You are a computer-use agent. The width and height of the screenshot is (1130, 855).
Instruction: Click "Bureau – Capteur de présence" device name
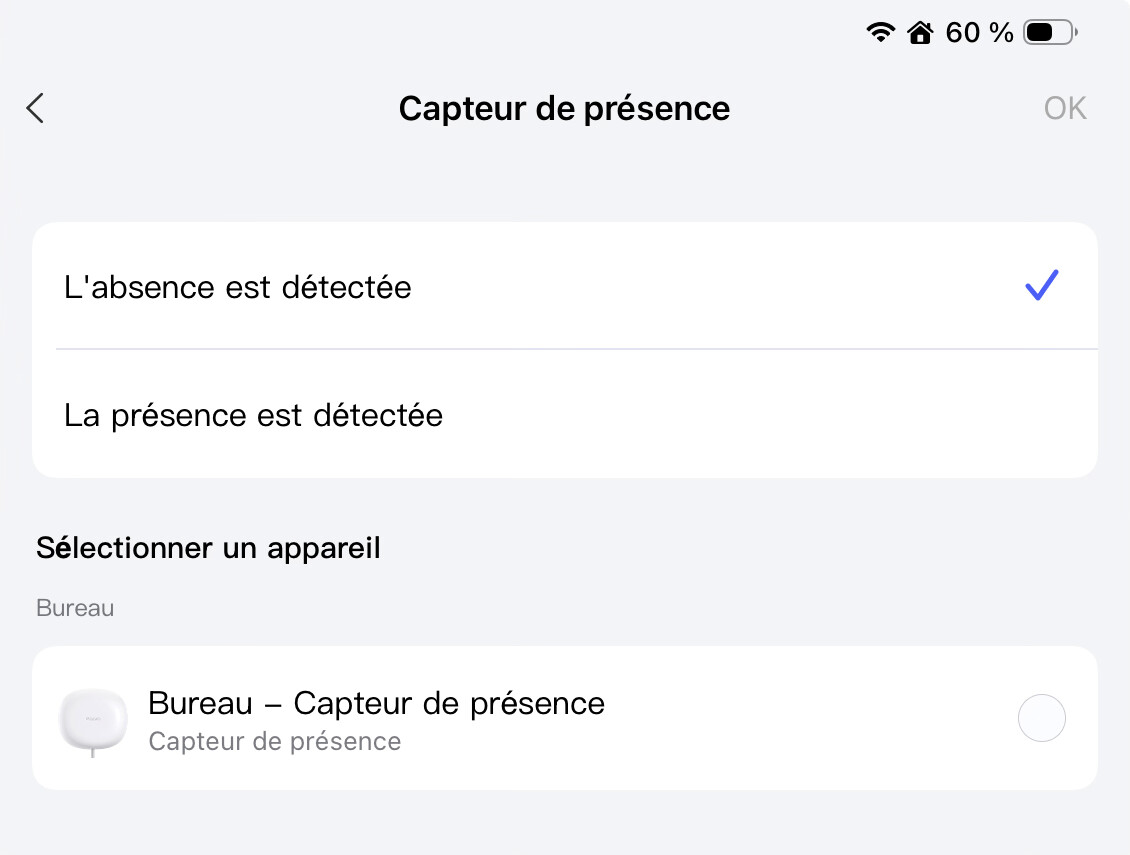(376, 703)
